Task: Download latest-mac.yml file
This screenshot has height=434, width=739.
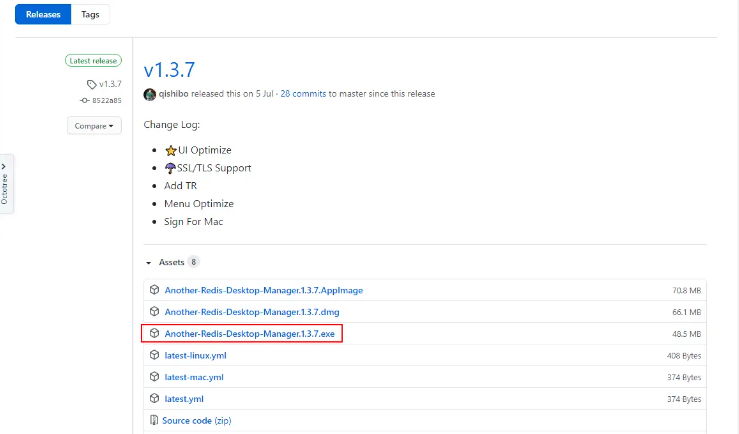Action: coord(194,377)
